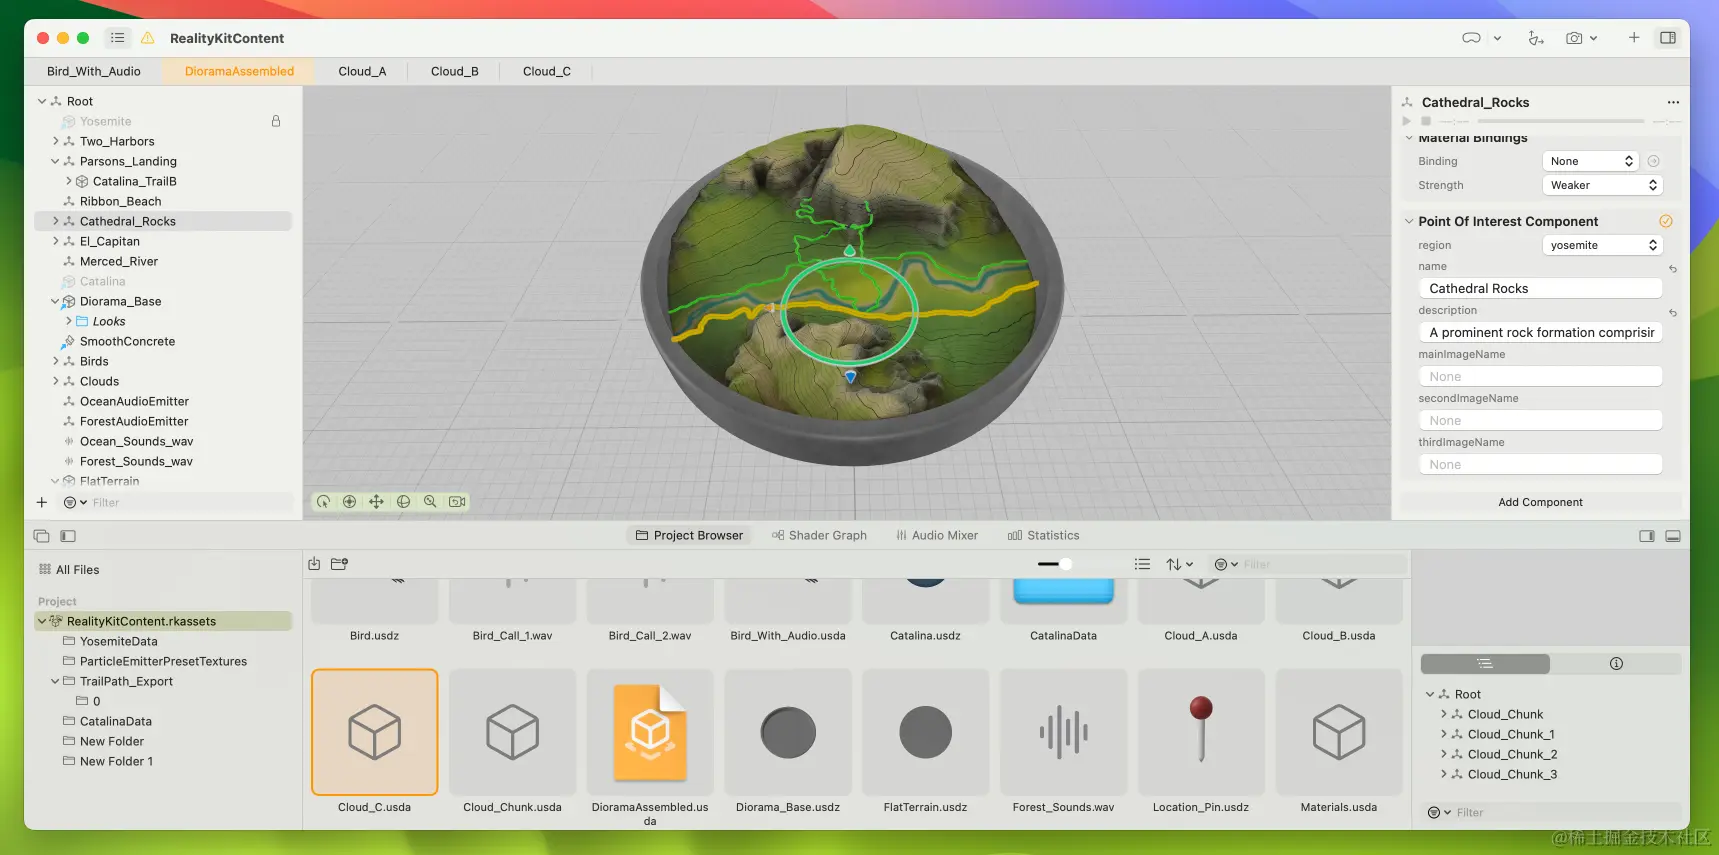This screenshot has width=1719, height=855.
Task: Collapse the TrailPath_Export folder
Action: coord(56,681)
